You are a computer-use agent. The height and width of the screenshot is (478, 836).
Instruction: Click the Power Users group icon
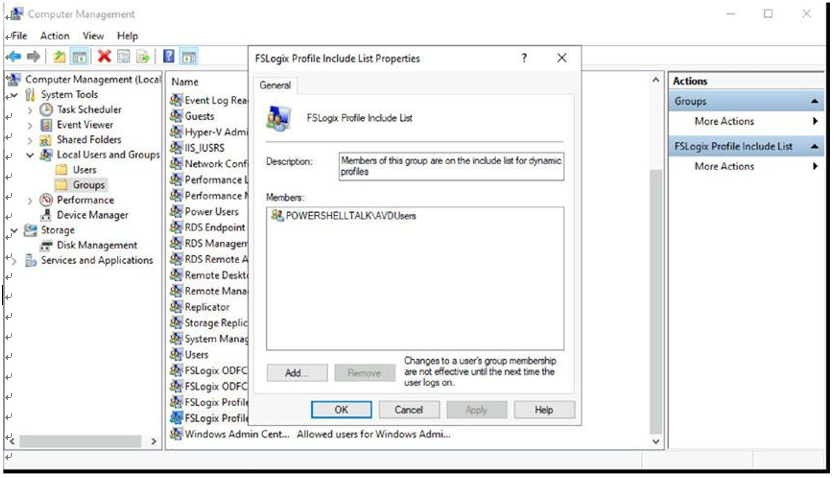[176, 212]
